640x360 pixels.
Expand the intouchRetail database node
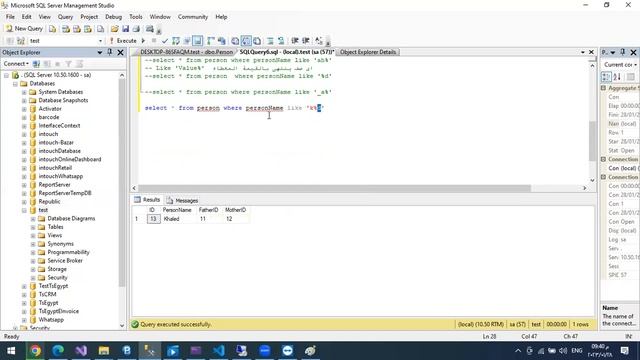24,168
